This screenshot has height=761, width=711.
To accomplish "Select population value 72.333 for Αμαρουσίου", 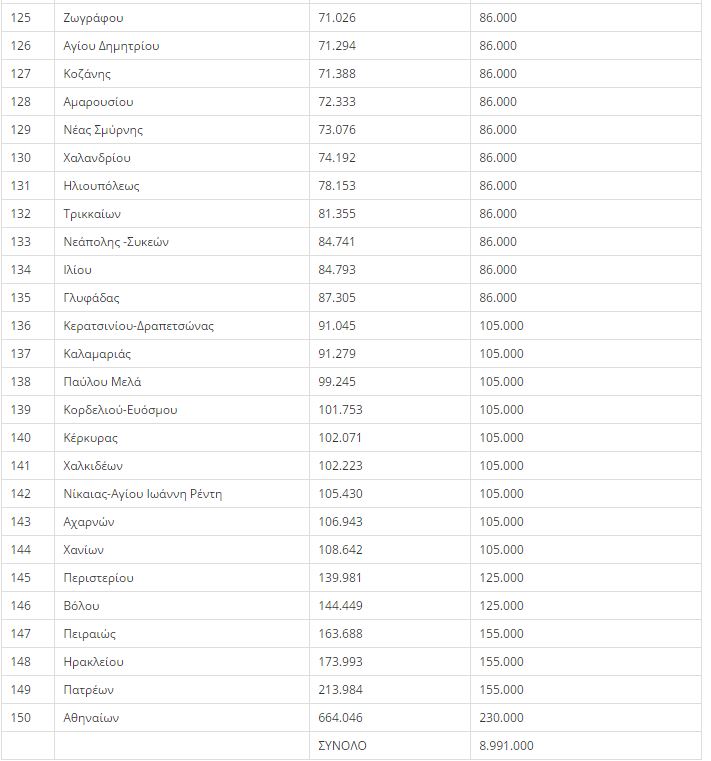I will click(337, 102).
